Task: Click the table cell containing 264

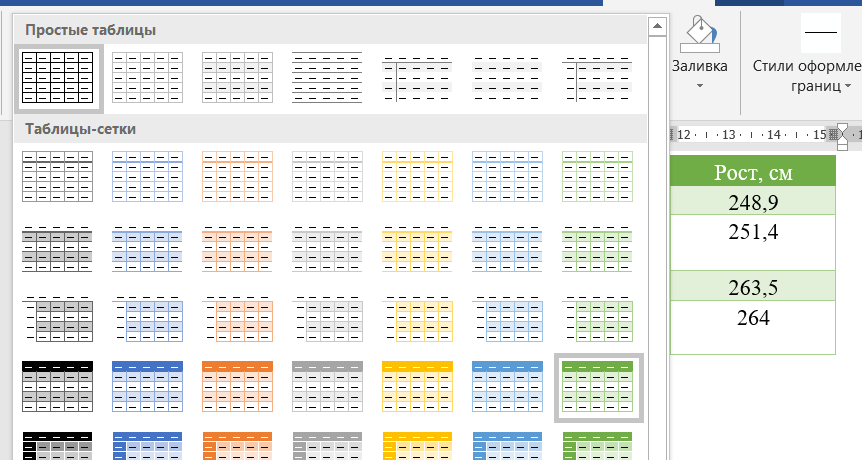Action: [753, 327]
